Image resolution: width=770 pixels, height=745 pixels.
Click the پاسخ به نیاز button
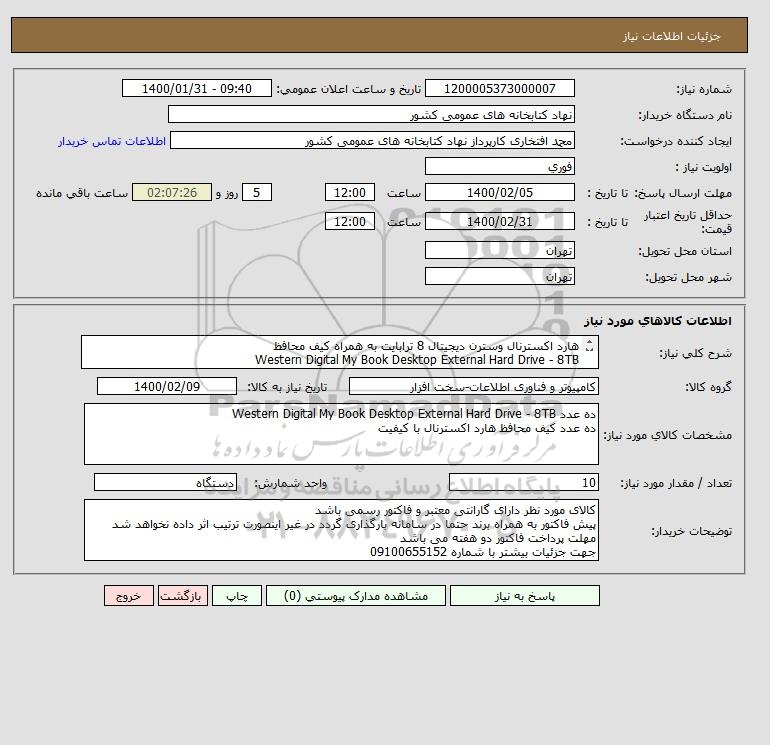pos(524,596)
